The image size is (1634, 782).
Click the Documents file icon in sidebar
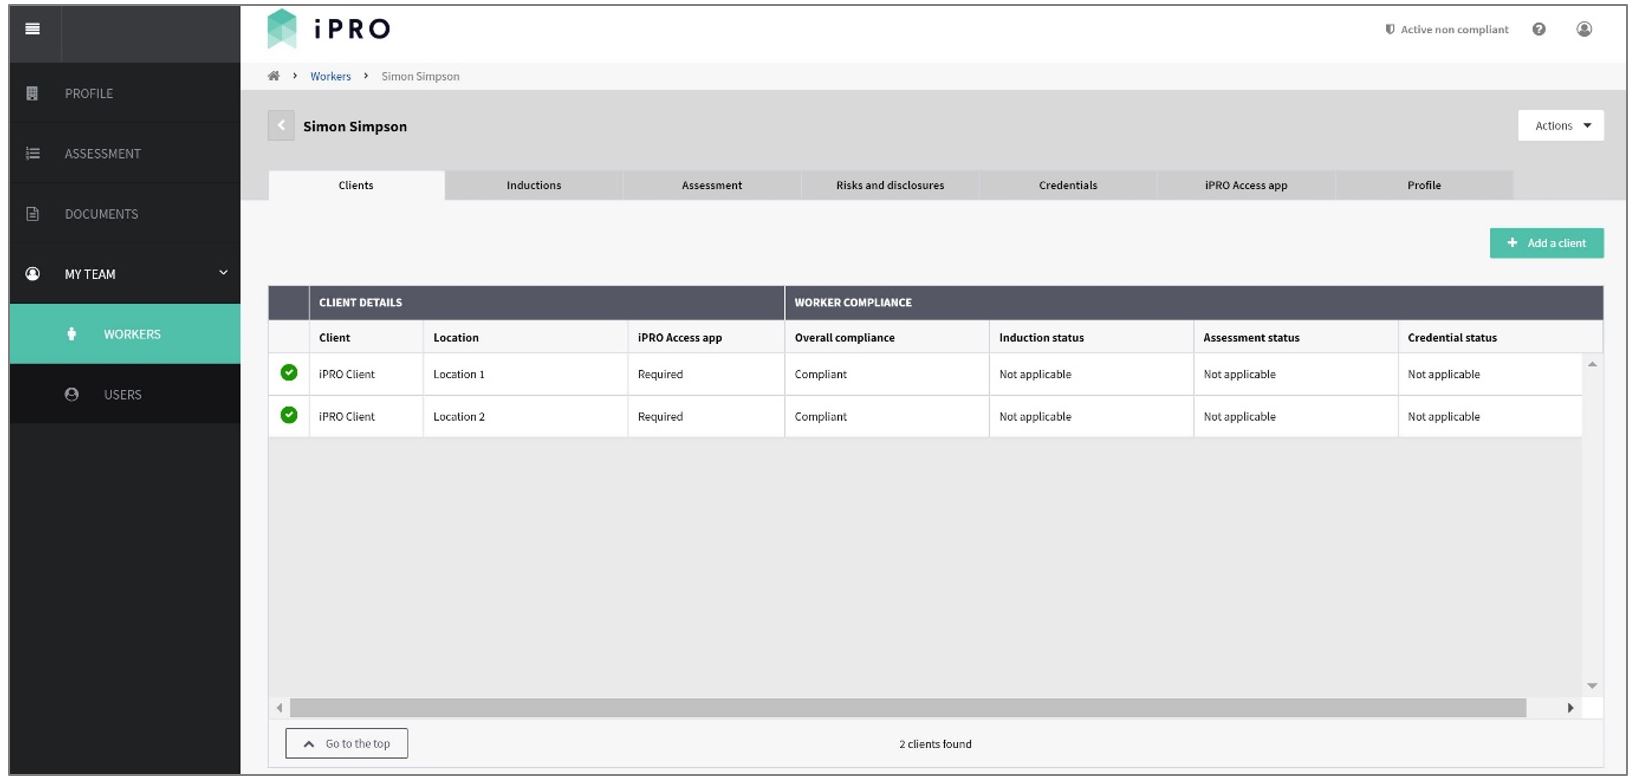(x=32, y=213)
